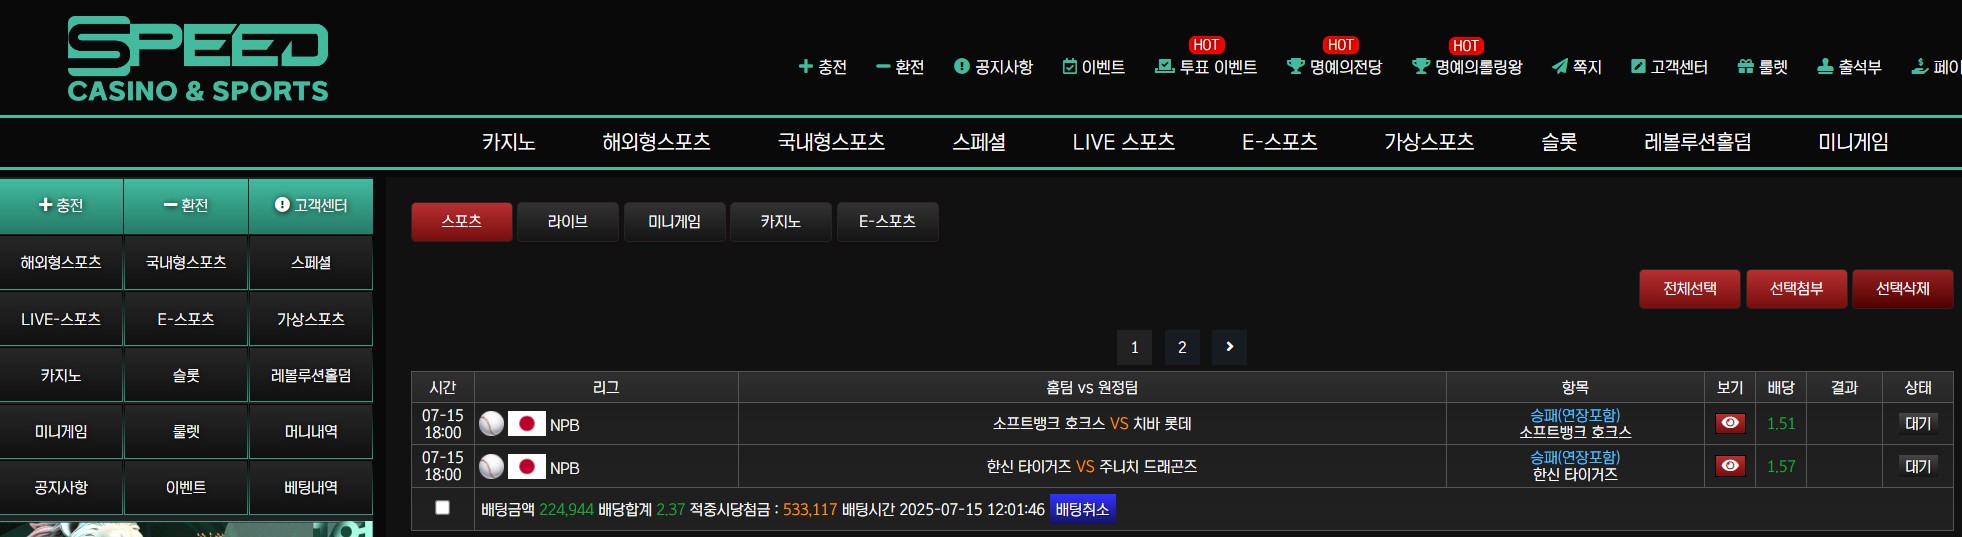Image resolution: width=1962 pixels, height=537 pixels.
Task: Open 출석부 attendance icon link
Action: click(1849, 67)
